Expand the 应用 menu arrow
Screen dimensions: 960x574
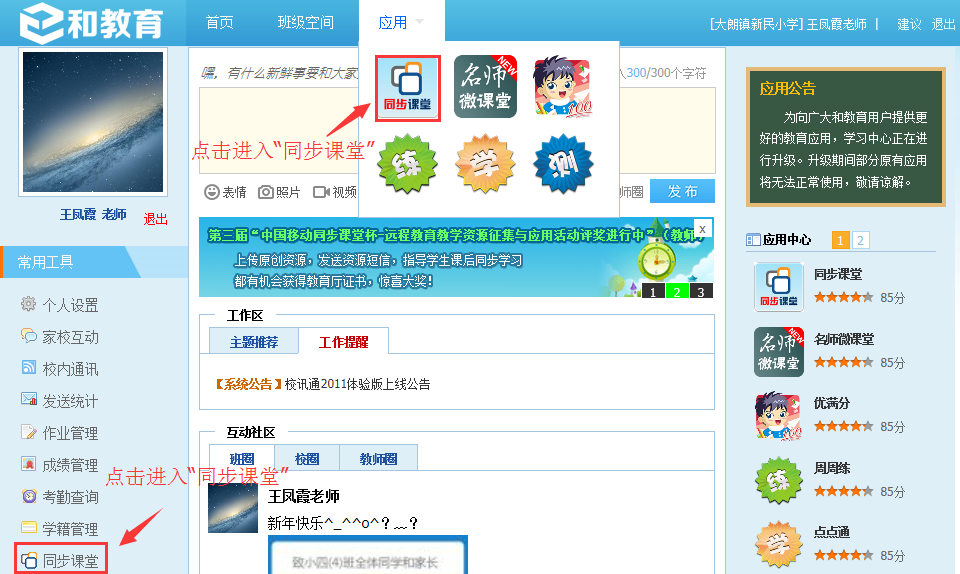pos(420,22)
